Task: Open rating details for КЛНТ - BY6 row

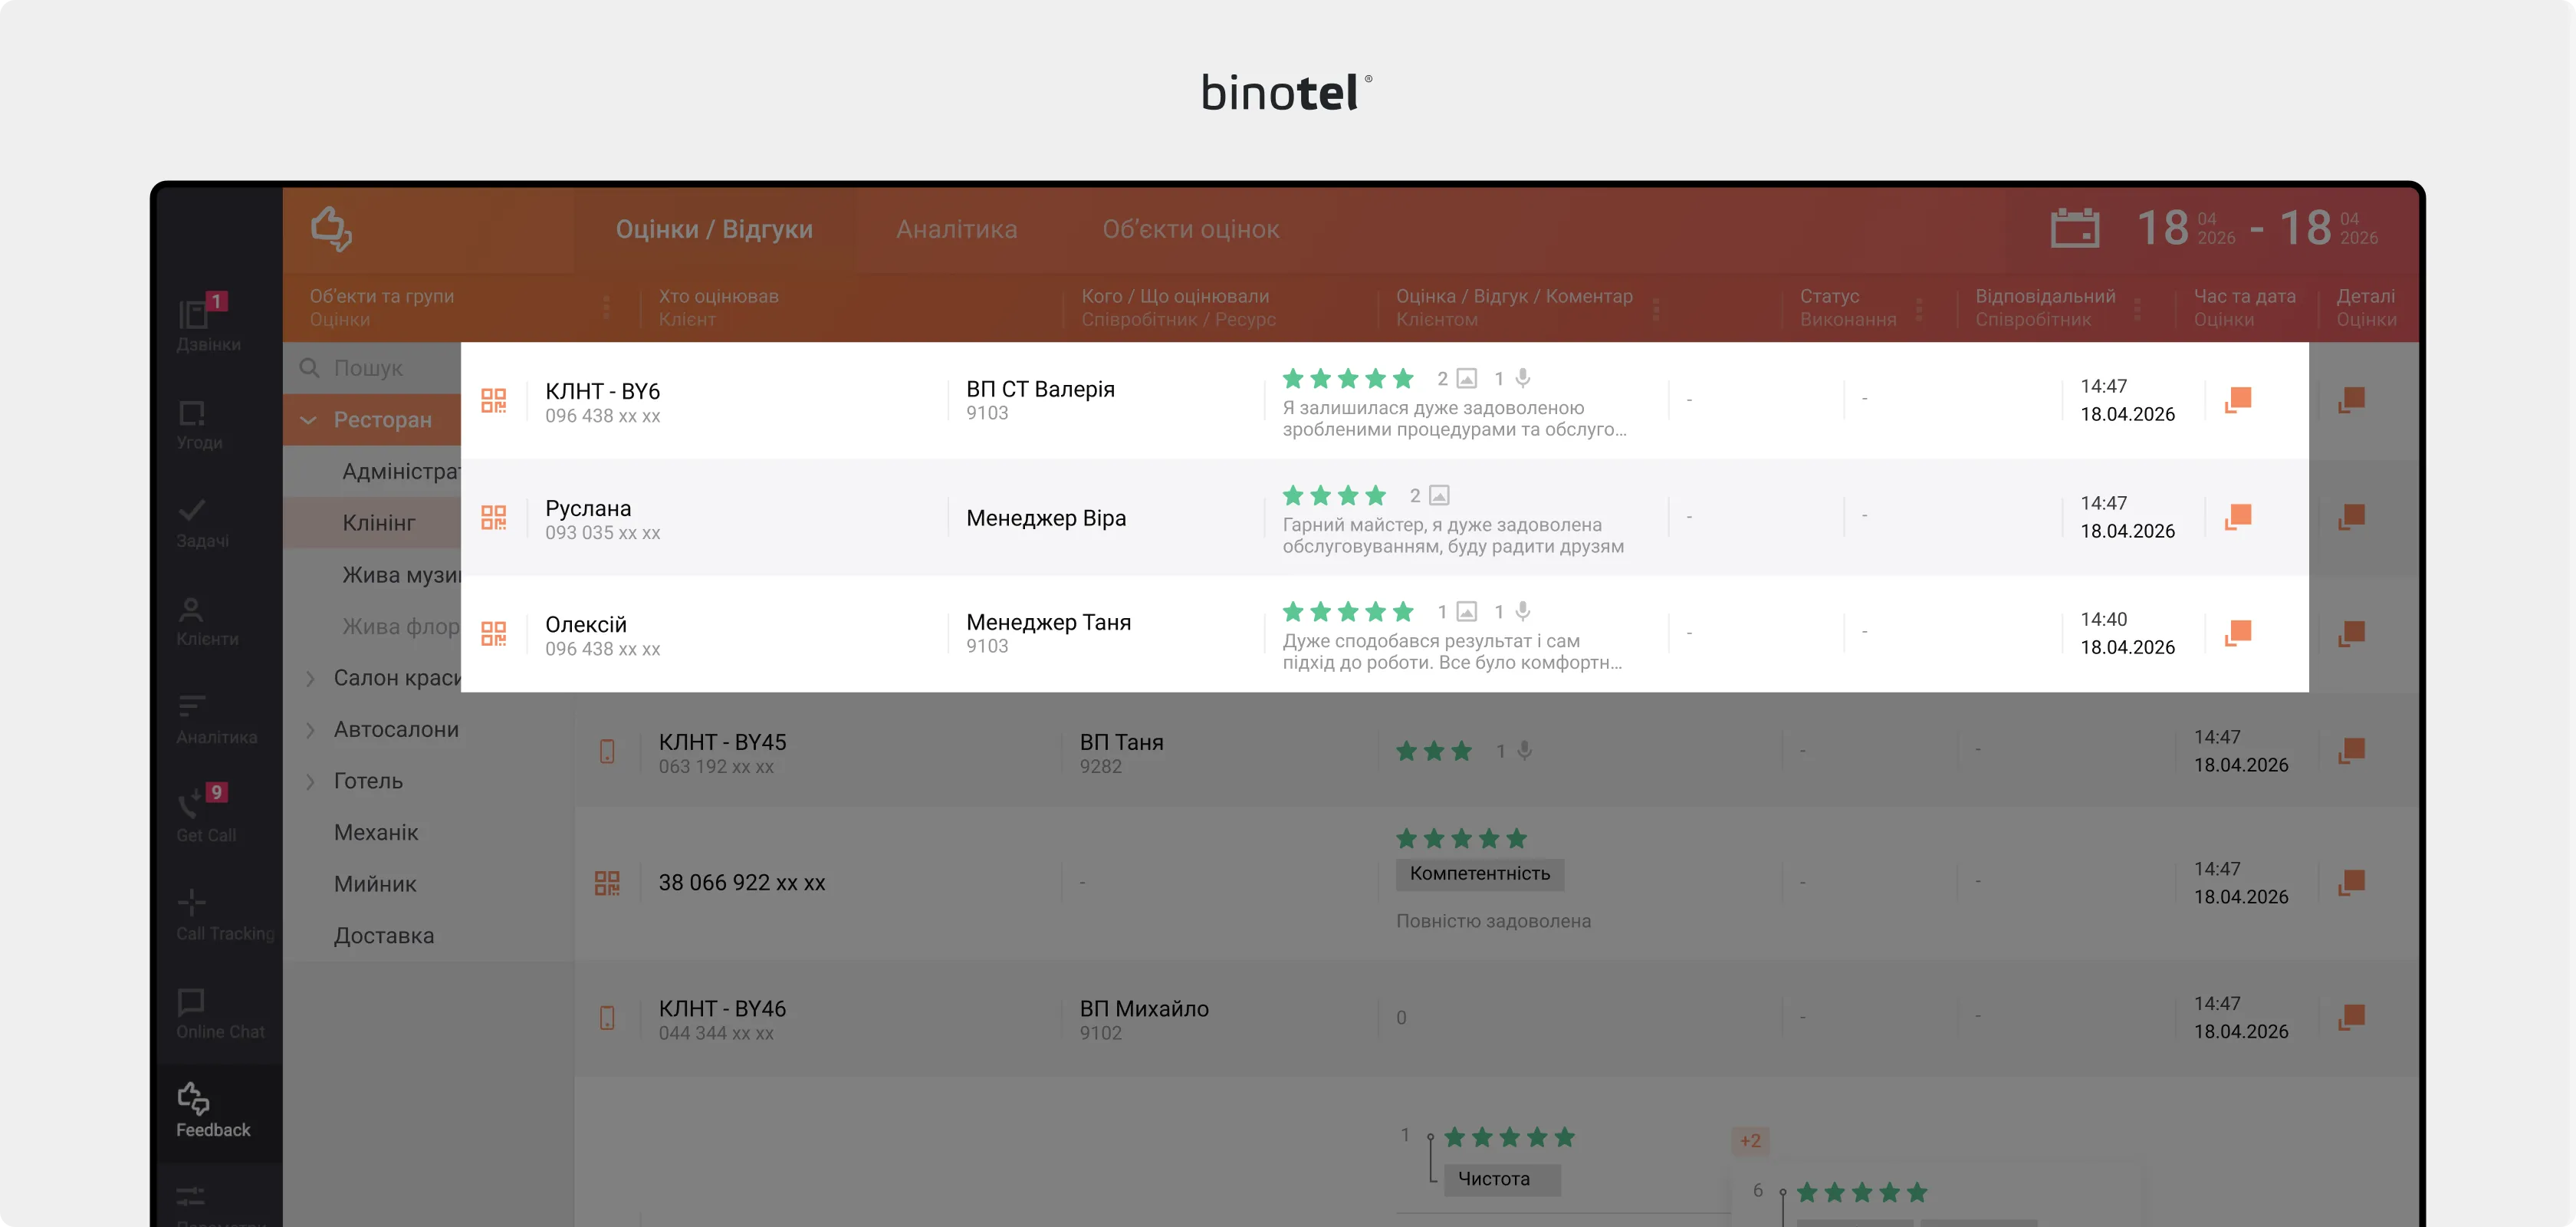Action: click(2238, 399)
